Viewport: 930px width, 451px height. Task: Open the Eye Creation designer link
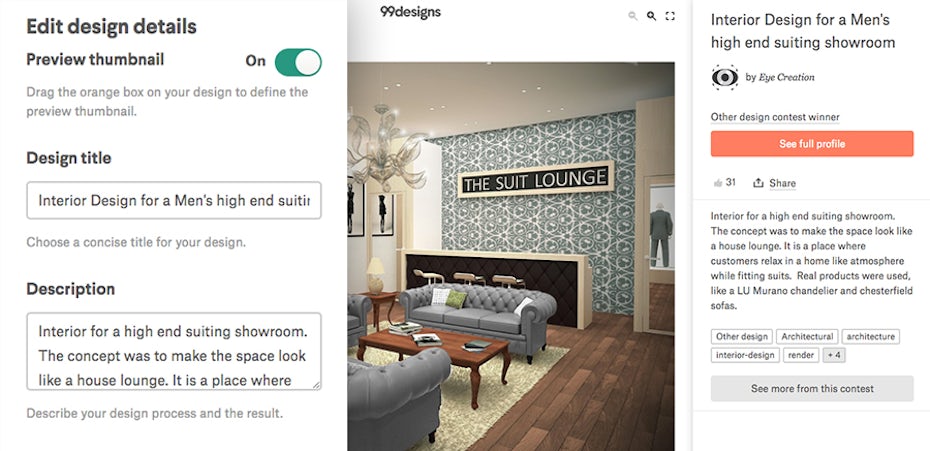786,77
